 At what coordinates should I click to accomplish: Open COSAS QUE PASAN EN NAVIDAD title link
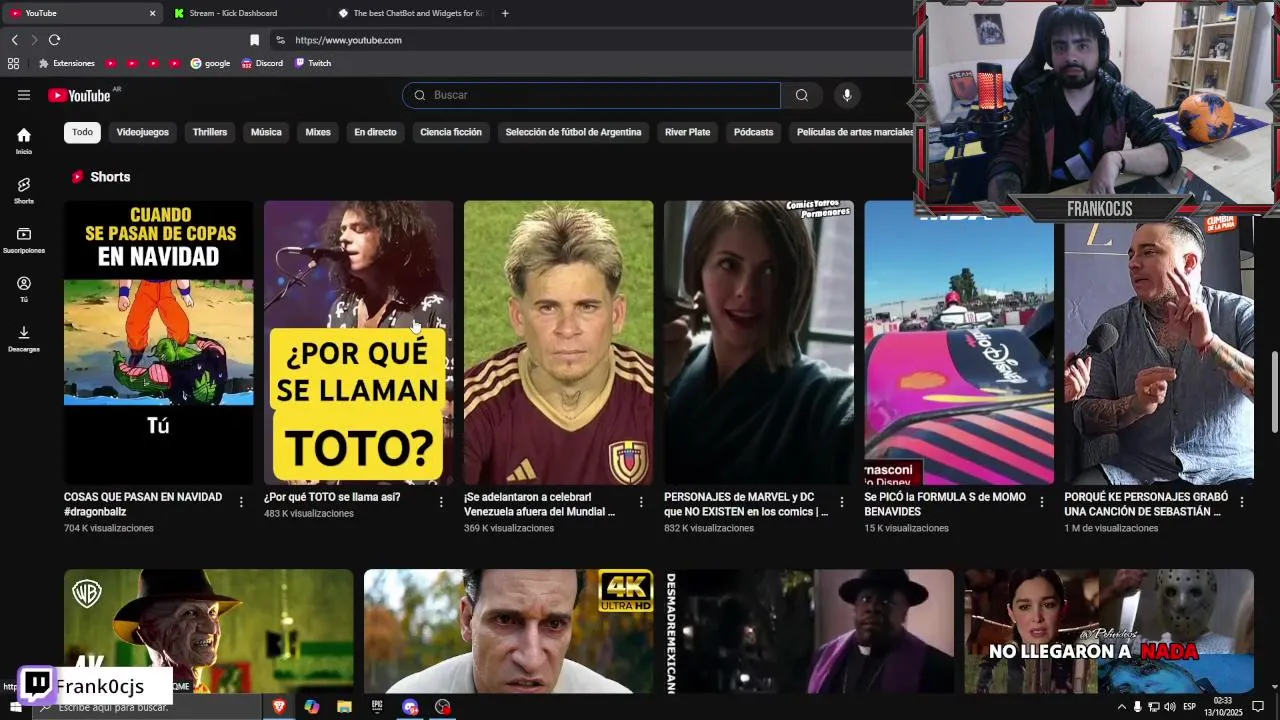[143, 504]
